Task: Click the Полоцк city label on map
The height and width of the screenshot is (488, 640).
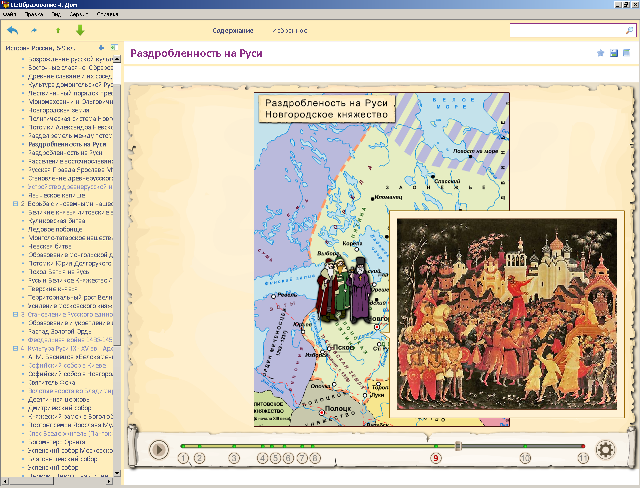Action: tap(338, 408)
